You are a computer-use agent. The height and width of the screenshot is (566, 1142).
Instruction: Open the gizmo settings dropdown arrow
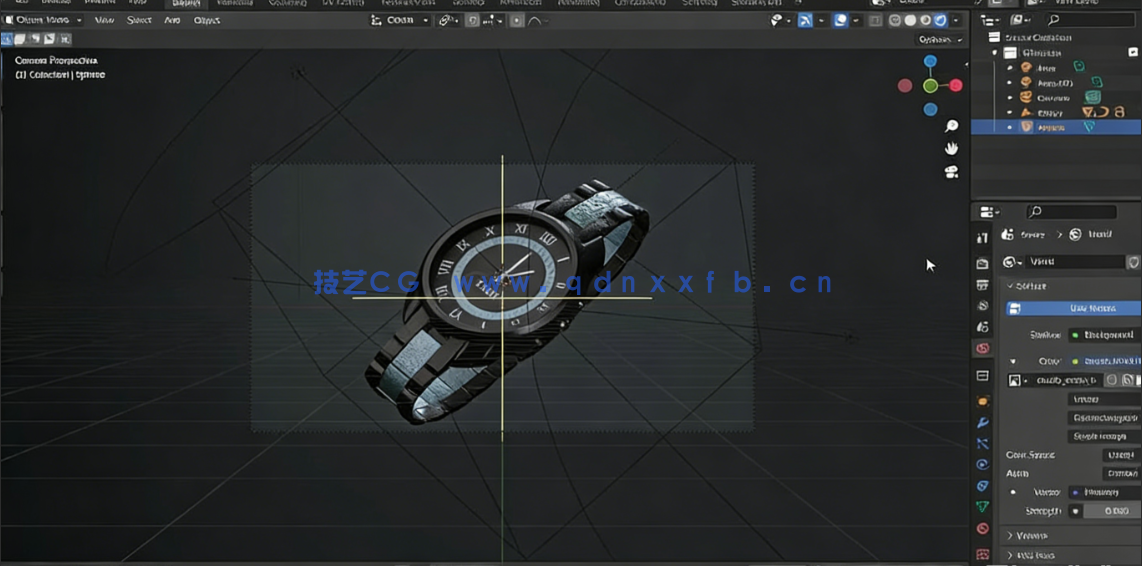point(821,20)
